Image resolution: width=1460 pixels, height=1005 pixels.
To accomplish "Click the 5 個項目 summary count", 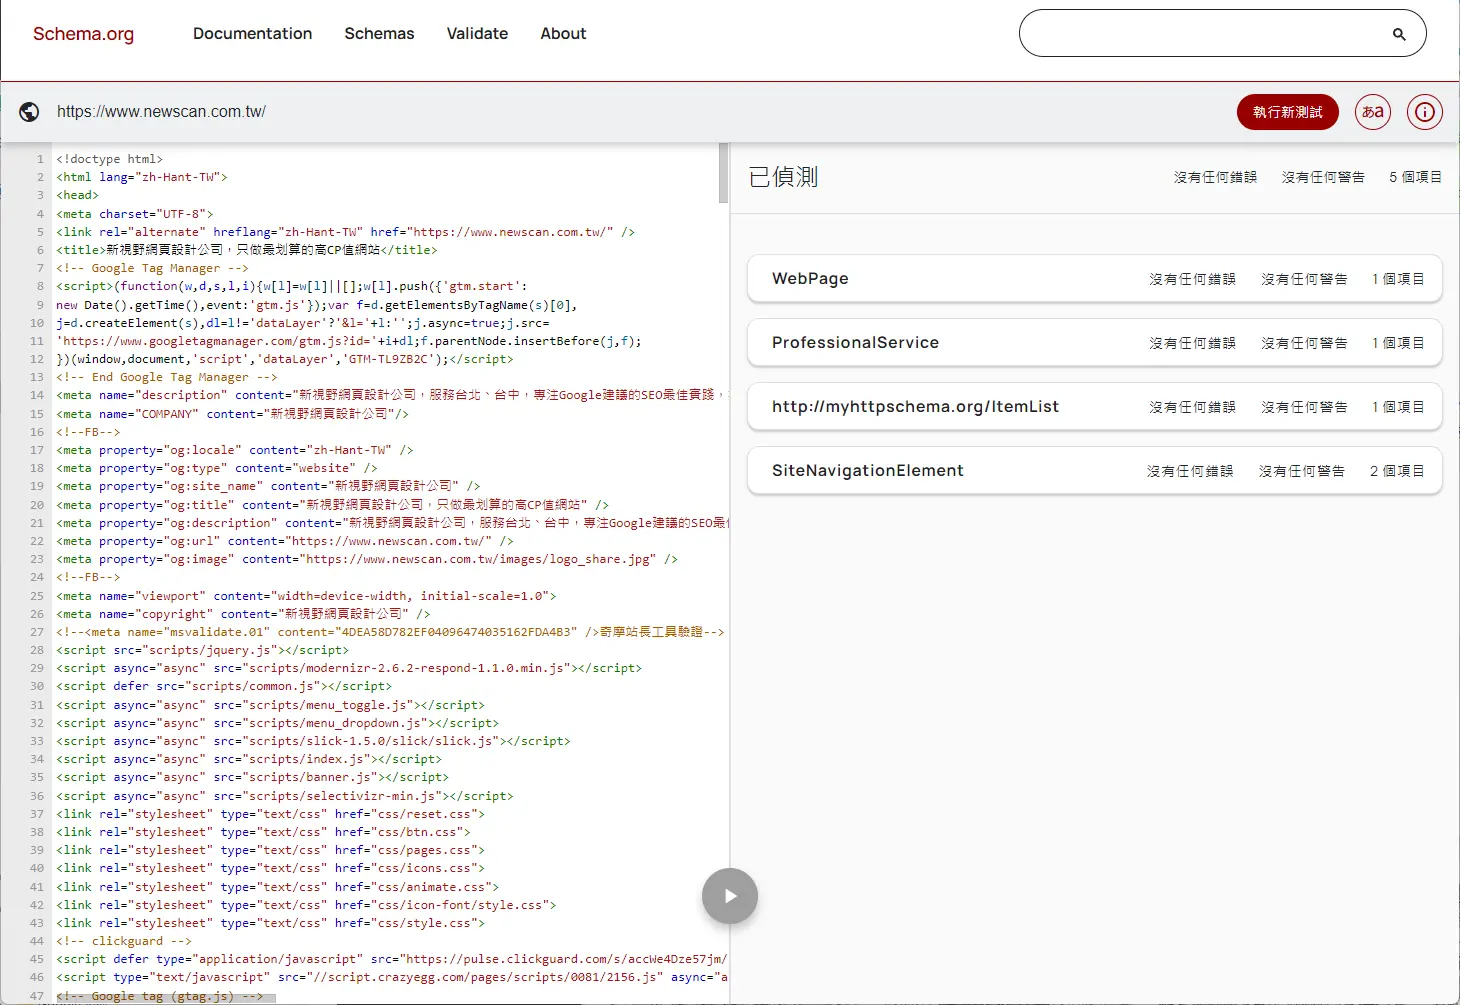I will pyautogui.click(x=1415, y=177).
